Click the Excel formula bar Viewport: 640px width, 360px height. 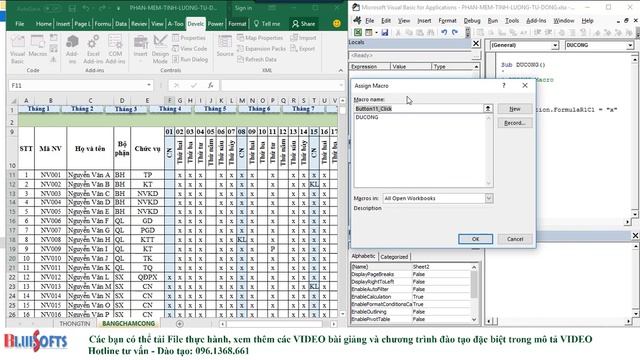coord(280,85)
